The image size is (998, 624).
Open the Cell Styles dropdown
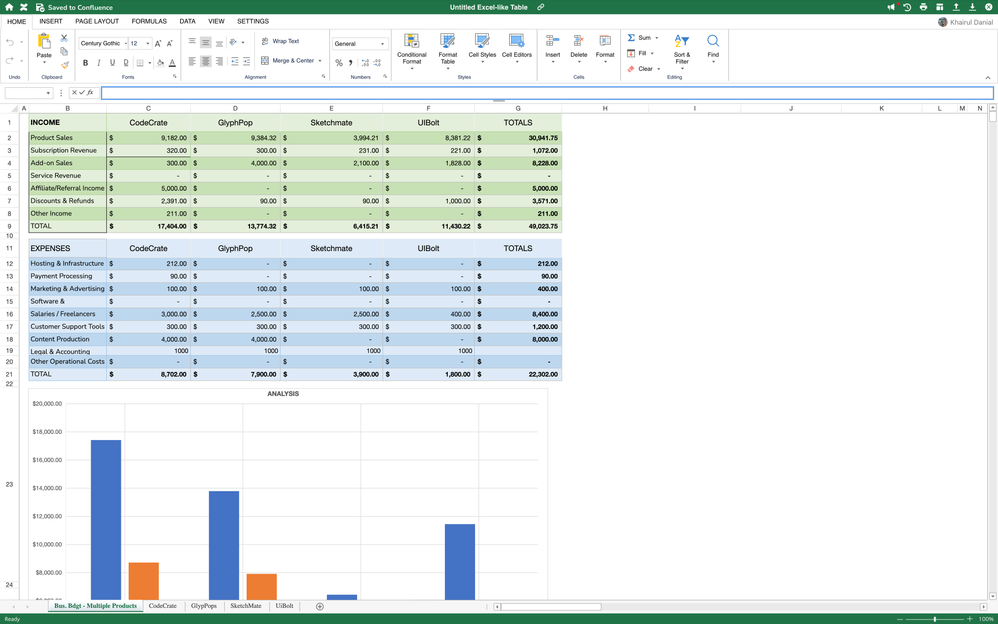(482, 48)
